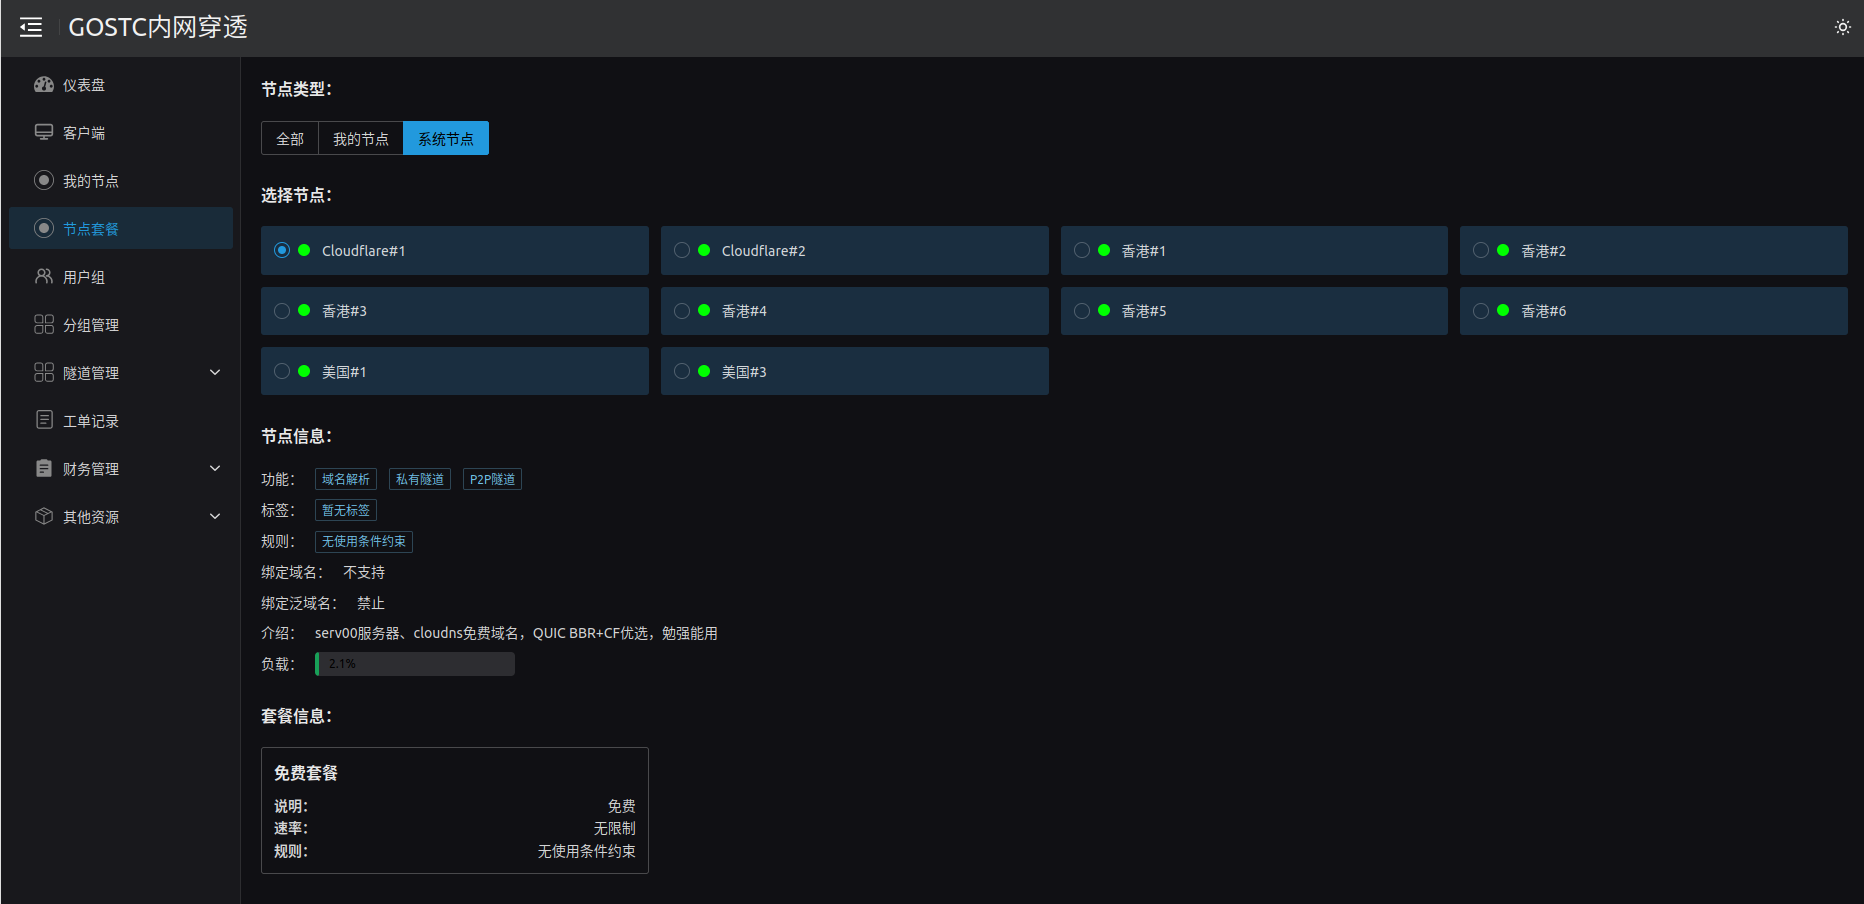Expand the 财务管理 submenu chevron
This screenshot has height=904, width=1864.
pyautogui.click(x=215, y=469)
